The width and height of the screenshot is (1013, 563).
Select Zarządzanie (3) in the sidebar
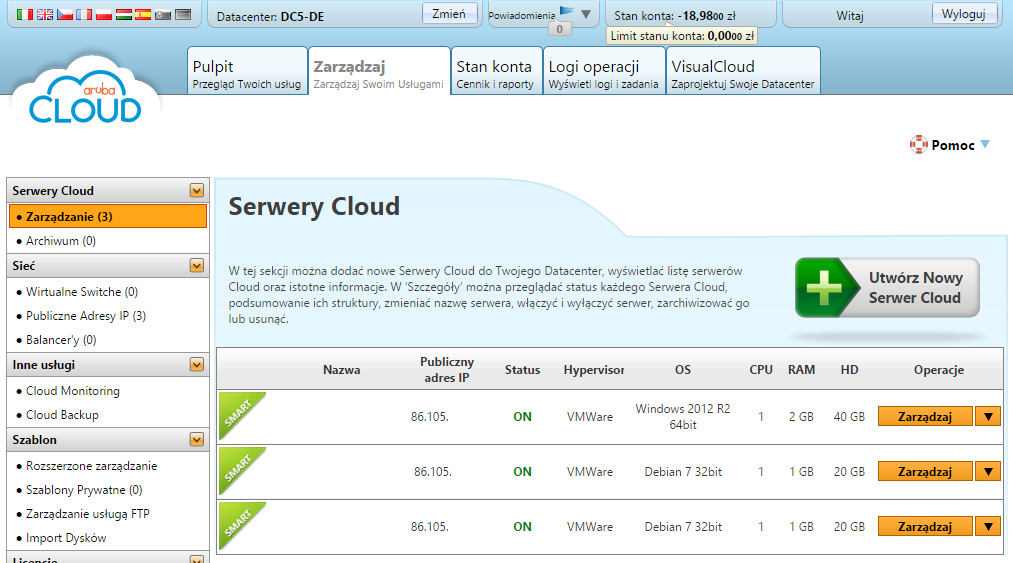(x=108, y=217)
